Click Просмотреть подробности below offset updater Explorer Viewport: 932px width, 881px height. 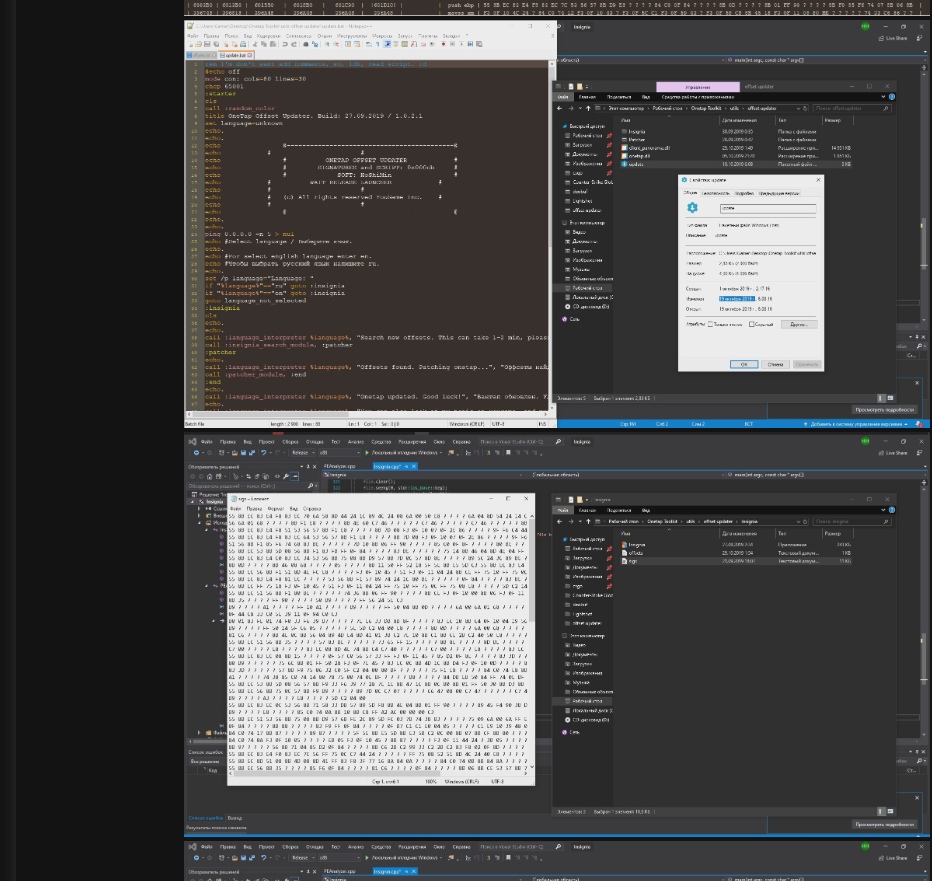click(884, 410)
